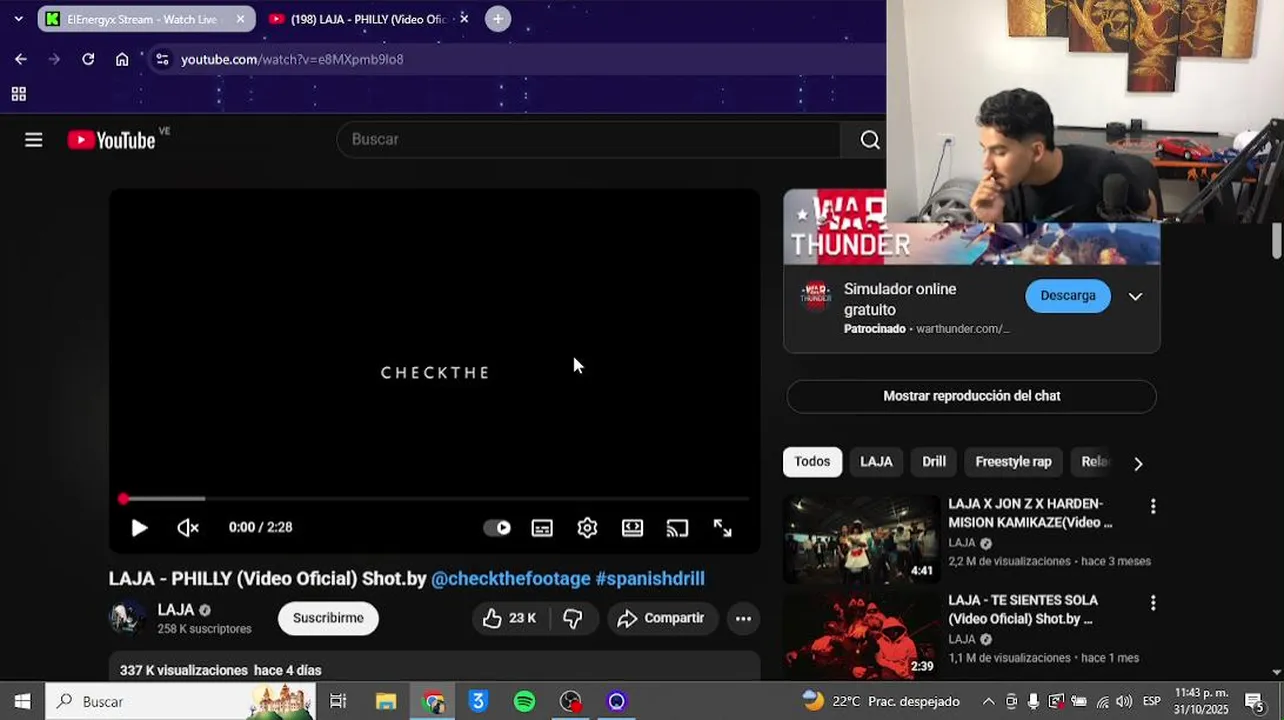View site information icon in address bar
Screen dimensions: 1284x720
click(162, 59)
